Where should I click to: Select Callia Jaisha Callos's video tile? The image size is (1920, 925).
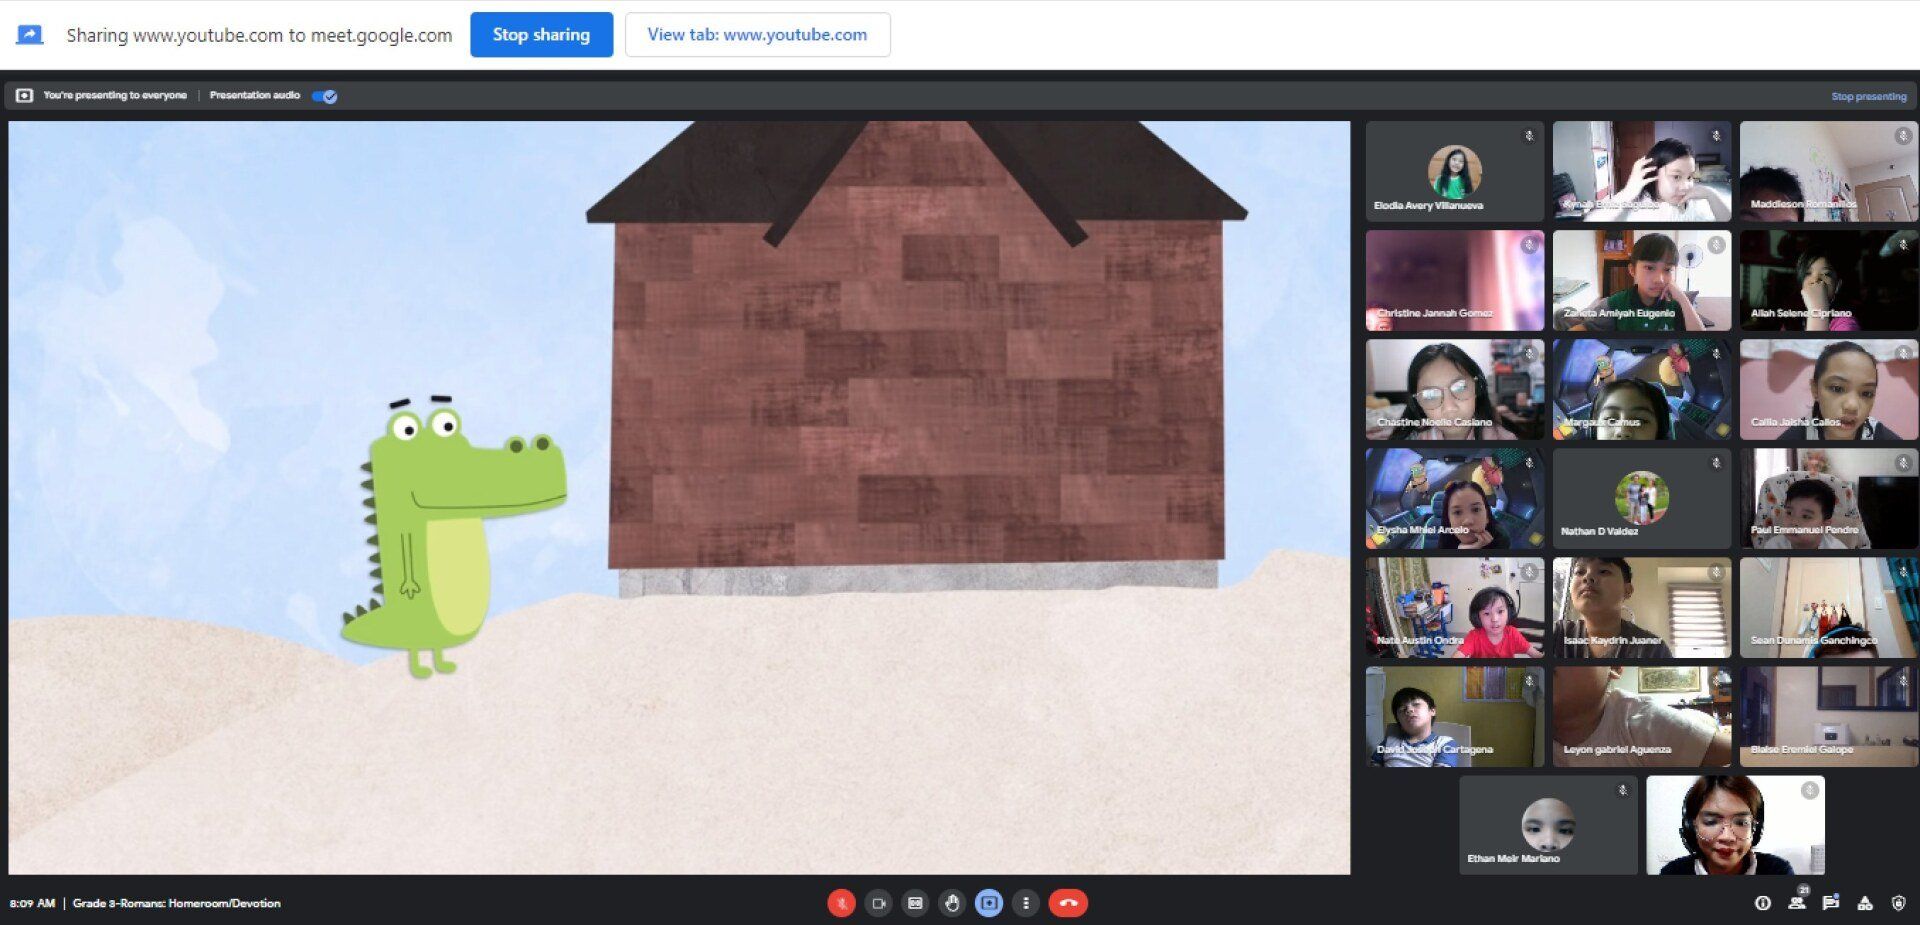point(1829,389)
